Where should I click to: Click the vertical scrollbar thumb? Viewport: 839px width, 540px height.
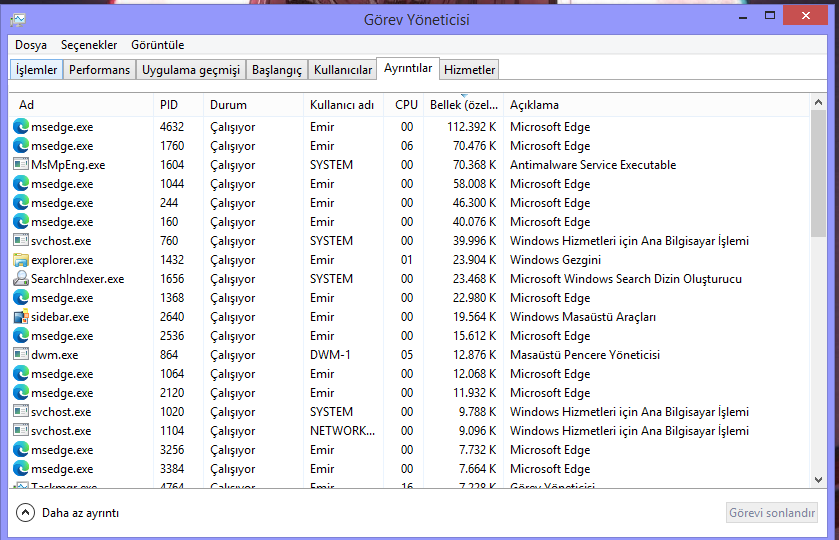tap(818, 173)
